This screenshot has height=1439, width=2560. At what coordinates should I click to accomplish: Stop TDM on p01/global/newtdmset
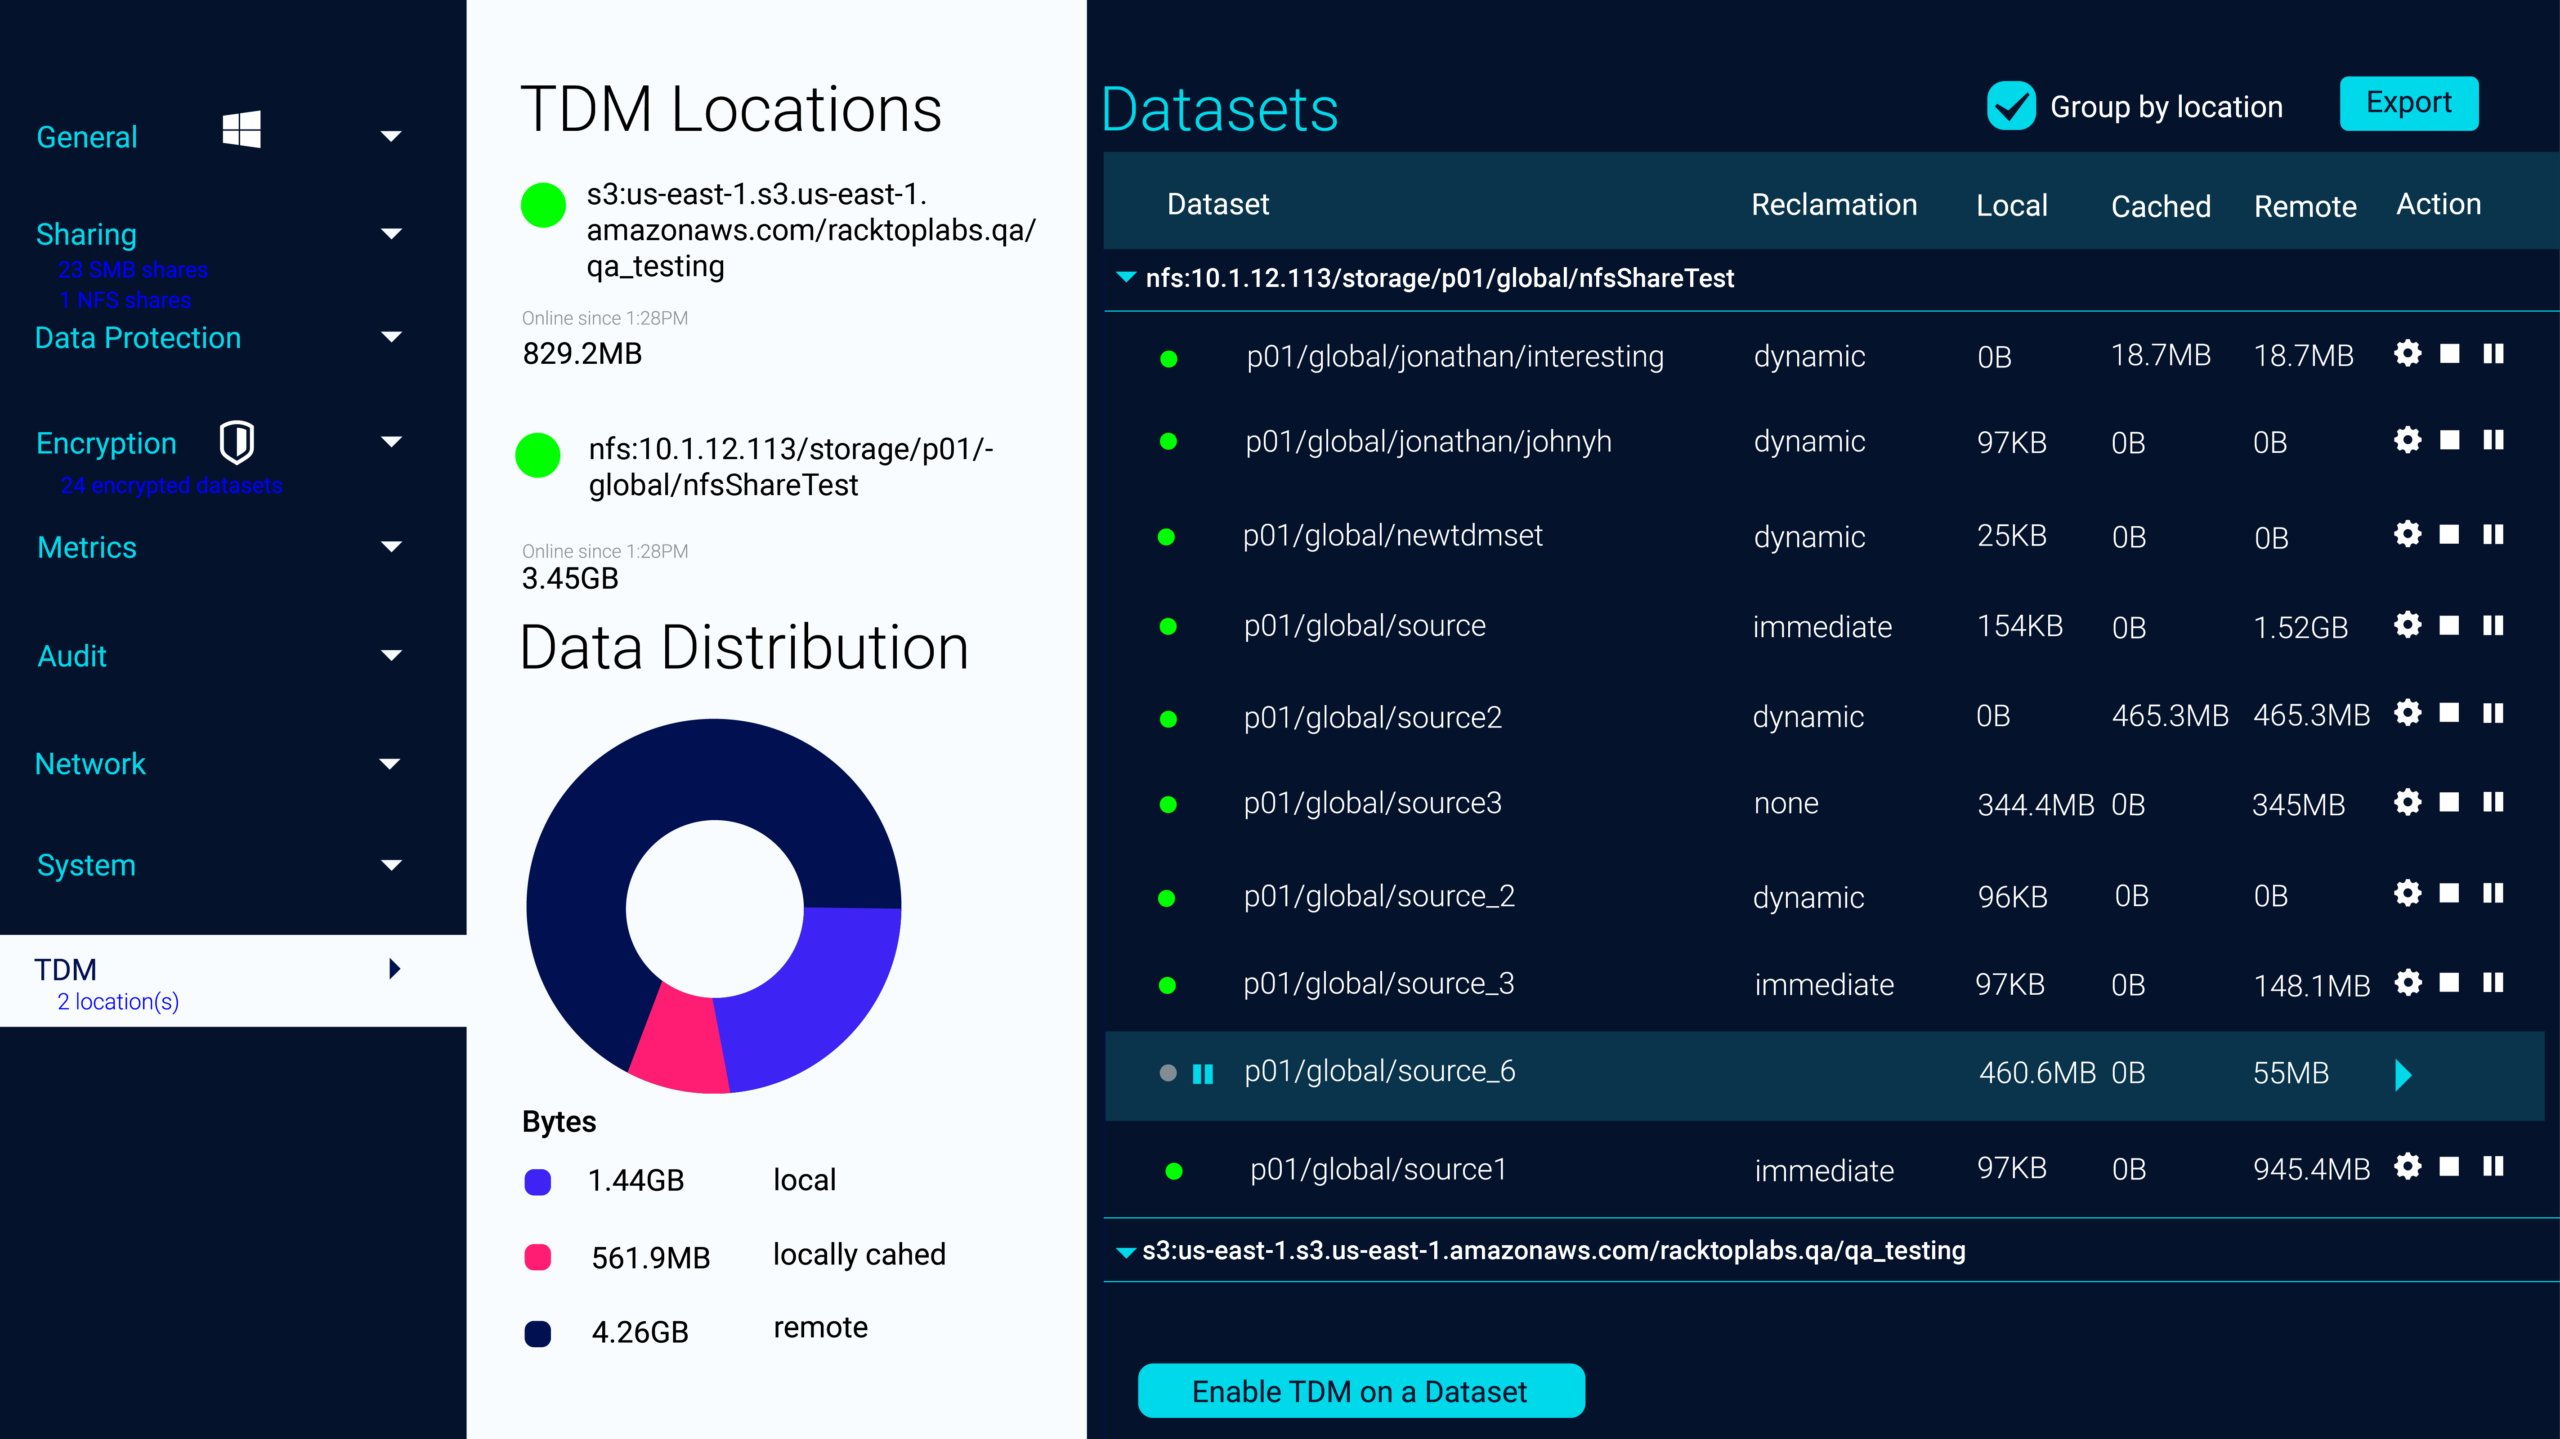[2449, 534]
